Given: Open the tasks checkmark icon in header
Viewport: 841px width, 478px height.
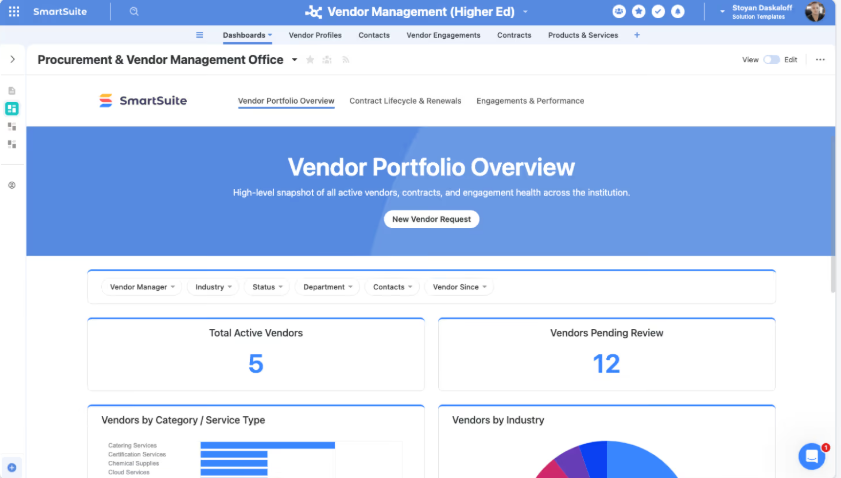Looking at the screenshot, I should coord(658,11).
